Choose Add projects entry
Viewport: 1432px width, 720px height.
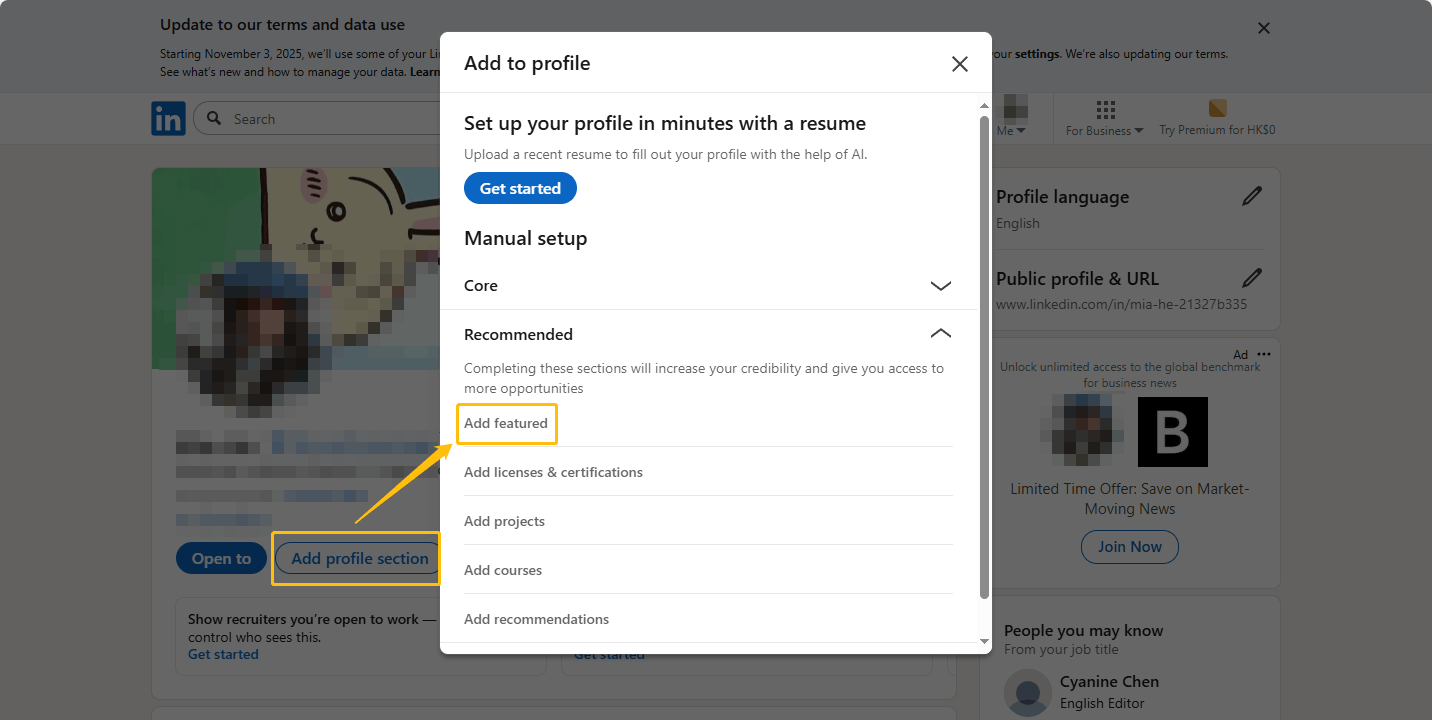(x=504, y=521)
